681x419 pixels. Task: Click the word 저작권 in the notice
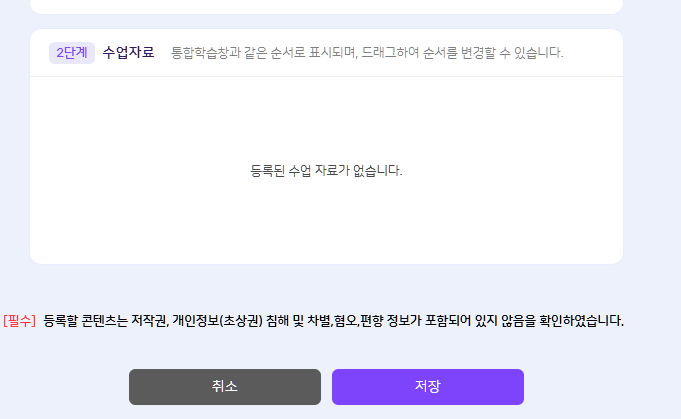tap(148, 321)
